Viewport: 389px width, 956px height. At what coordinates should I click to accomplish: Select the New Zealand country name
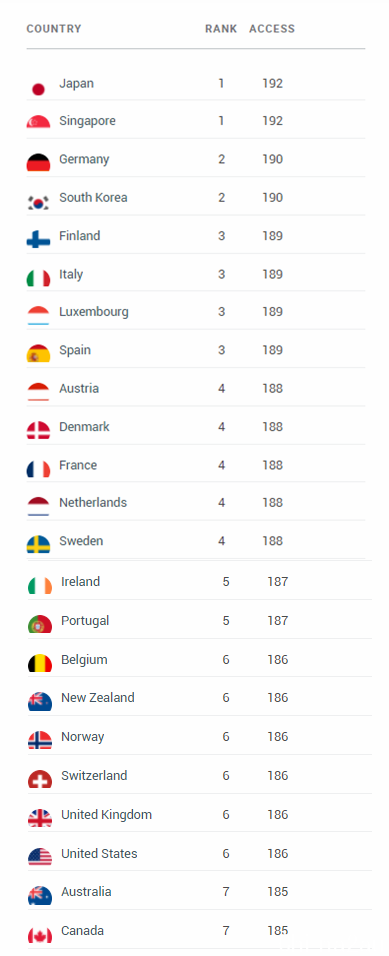click(98, 697)
